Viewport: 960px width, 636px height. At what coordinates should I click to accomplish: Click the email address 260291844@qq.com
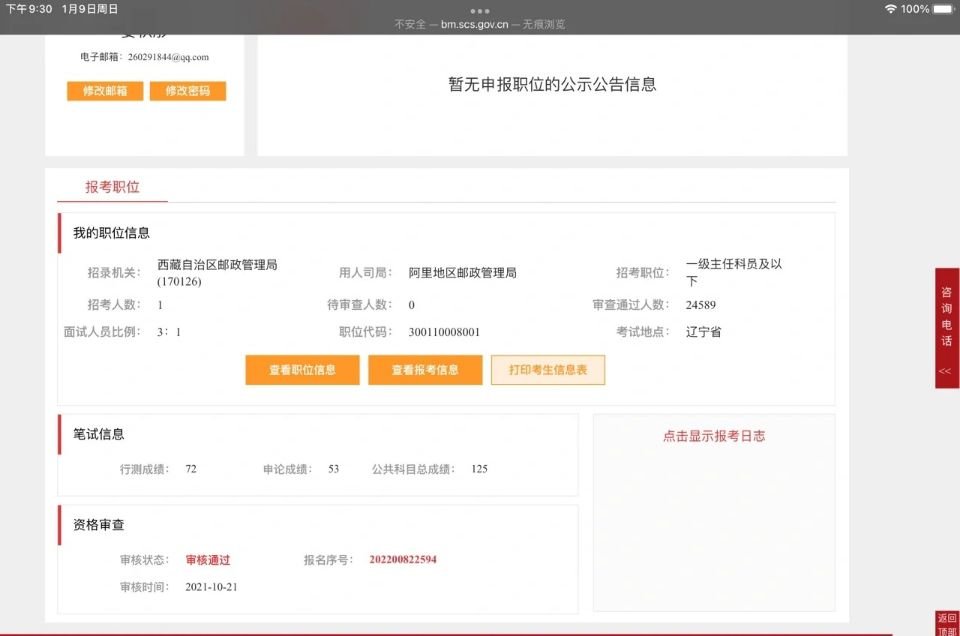pyautogui.click(x=168, y=58)
